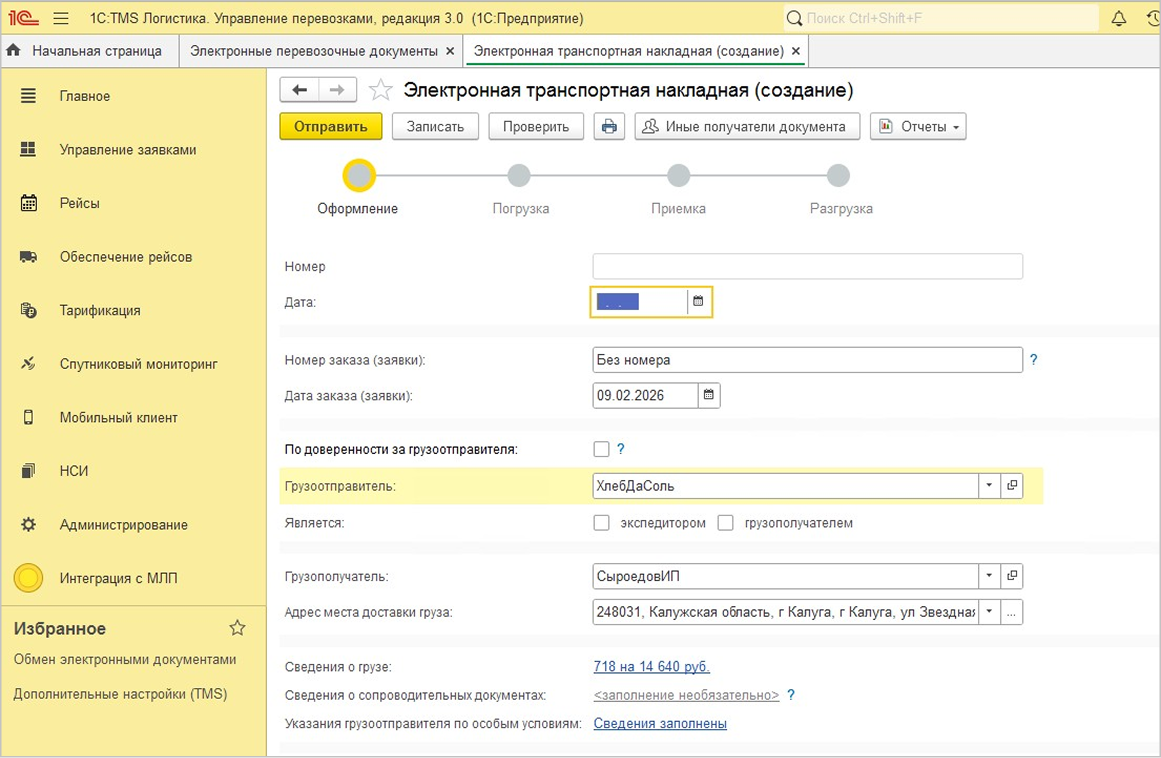Enable По доверенности за грузоотправителя checkbox
The width and height of the screenshot is (1161, 758).
click(601, 449)
